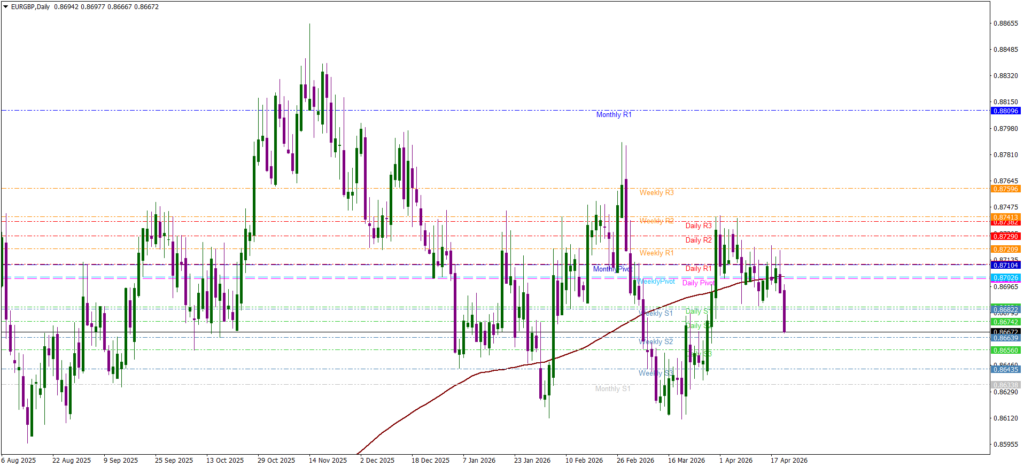
Task: Click the 14 Nov 2025 date label
Action: click(327, 461)
